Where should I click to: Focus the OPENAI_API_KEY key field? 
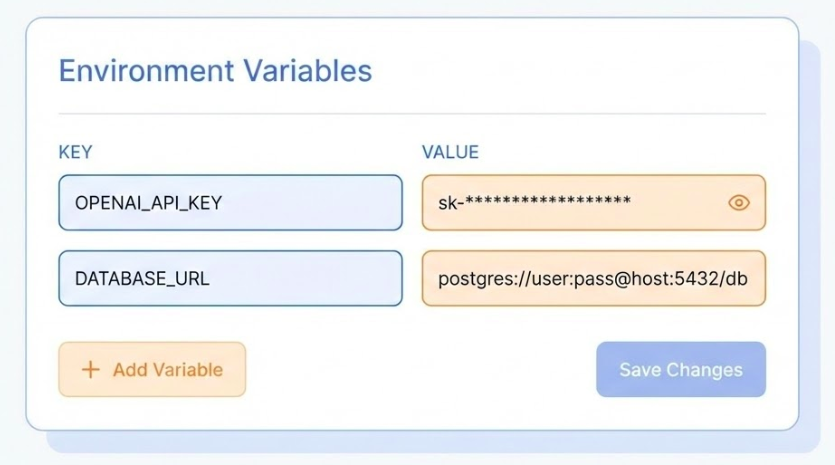pos(230,203)
